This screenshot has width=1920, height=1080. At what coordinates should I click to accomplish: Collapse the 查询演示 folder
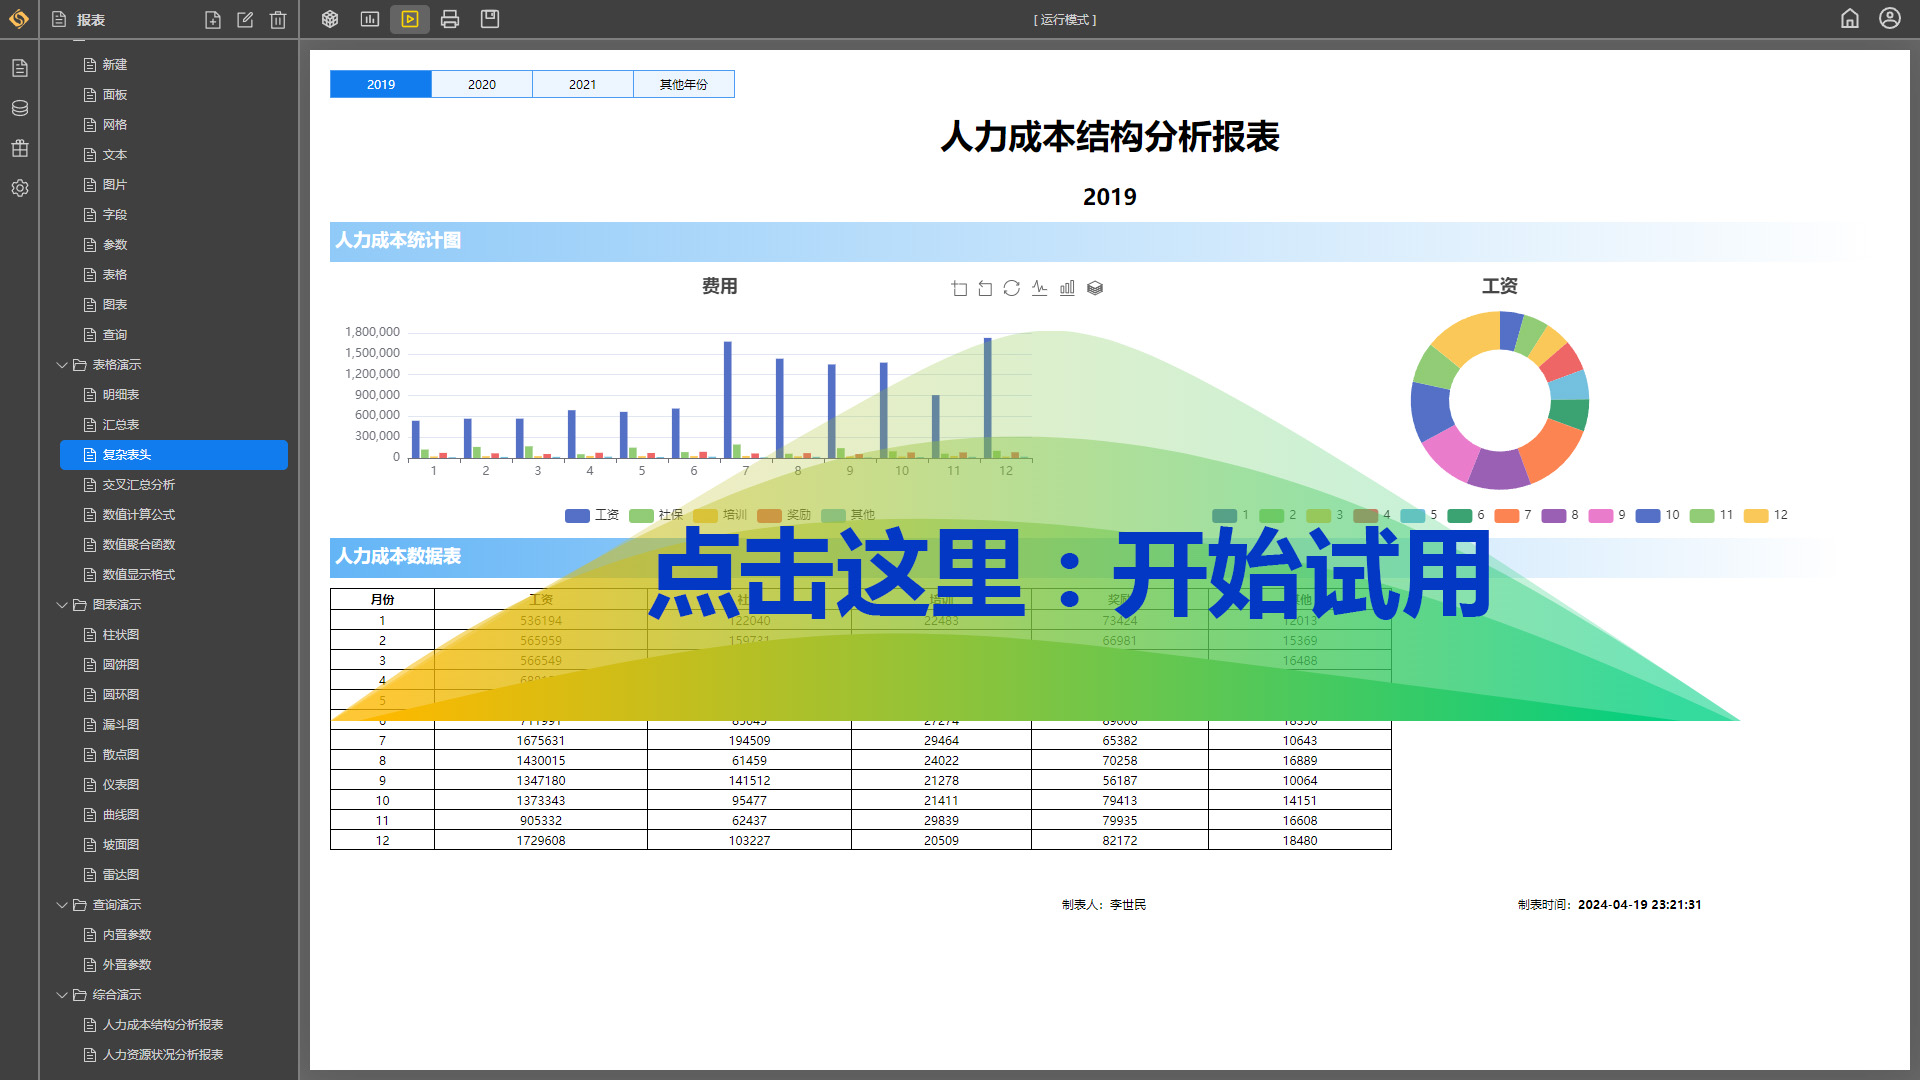point(62,905)
